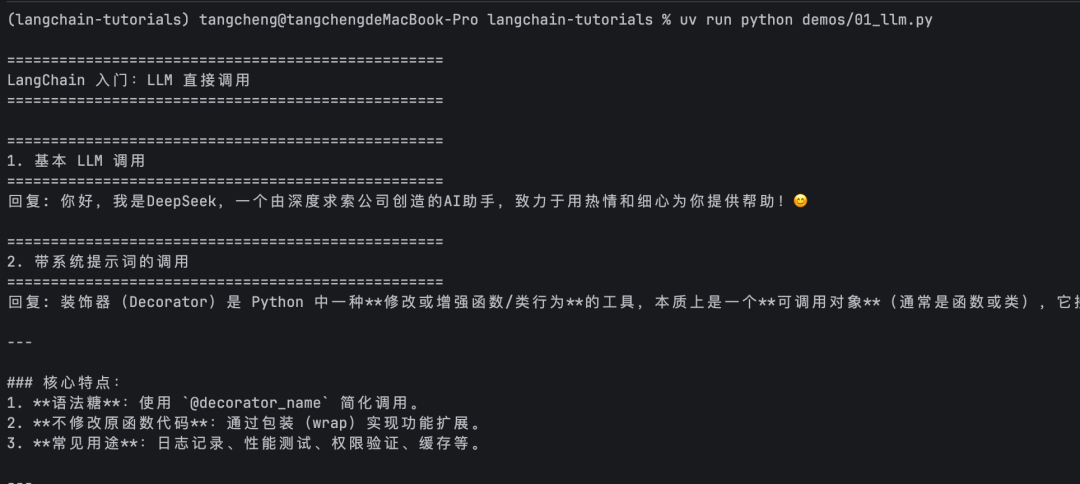Click the % shell prompt symbol
Image resolution: width=1080 pixels, height=484 pixels.
tap(666, 20)
